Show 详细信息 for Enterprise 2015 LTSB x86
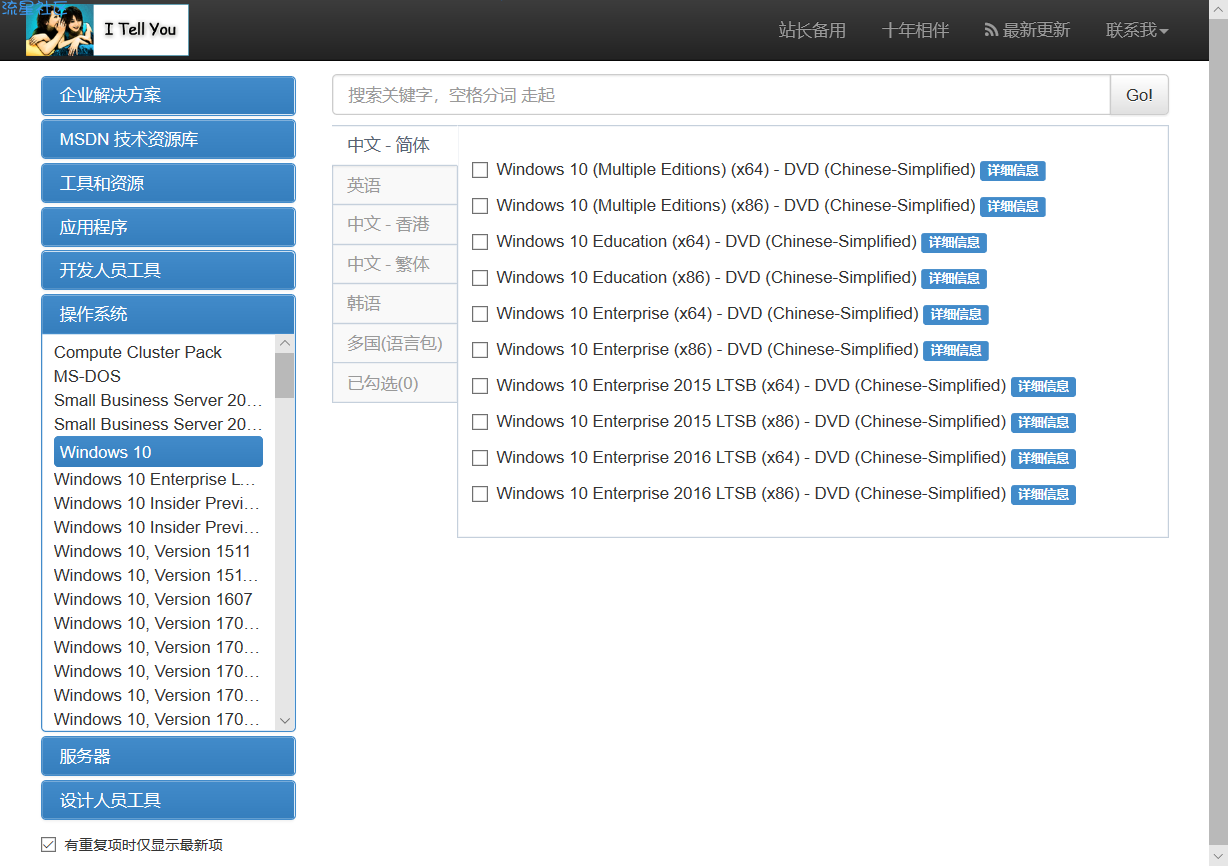The image size is (1228, 866). [1043, 423]
